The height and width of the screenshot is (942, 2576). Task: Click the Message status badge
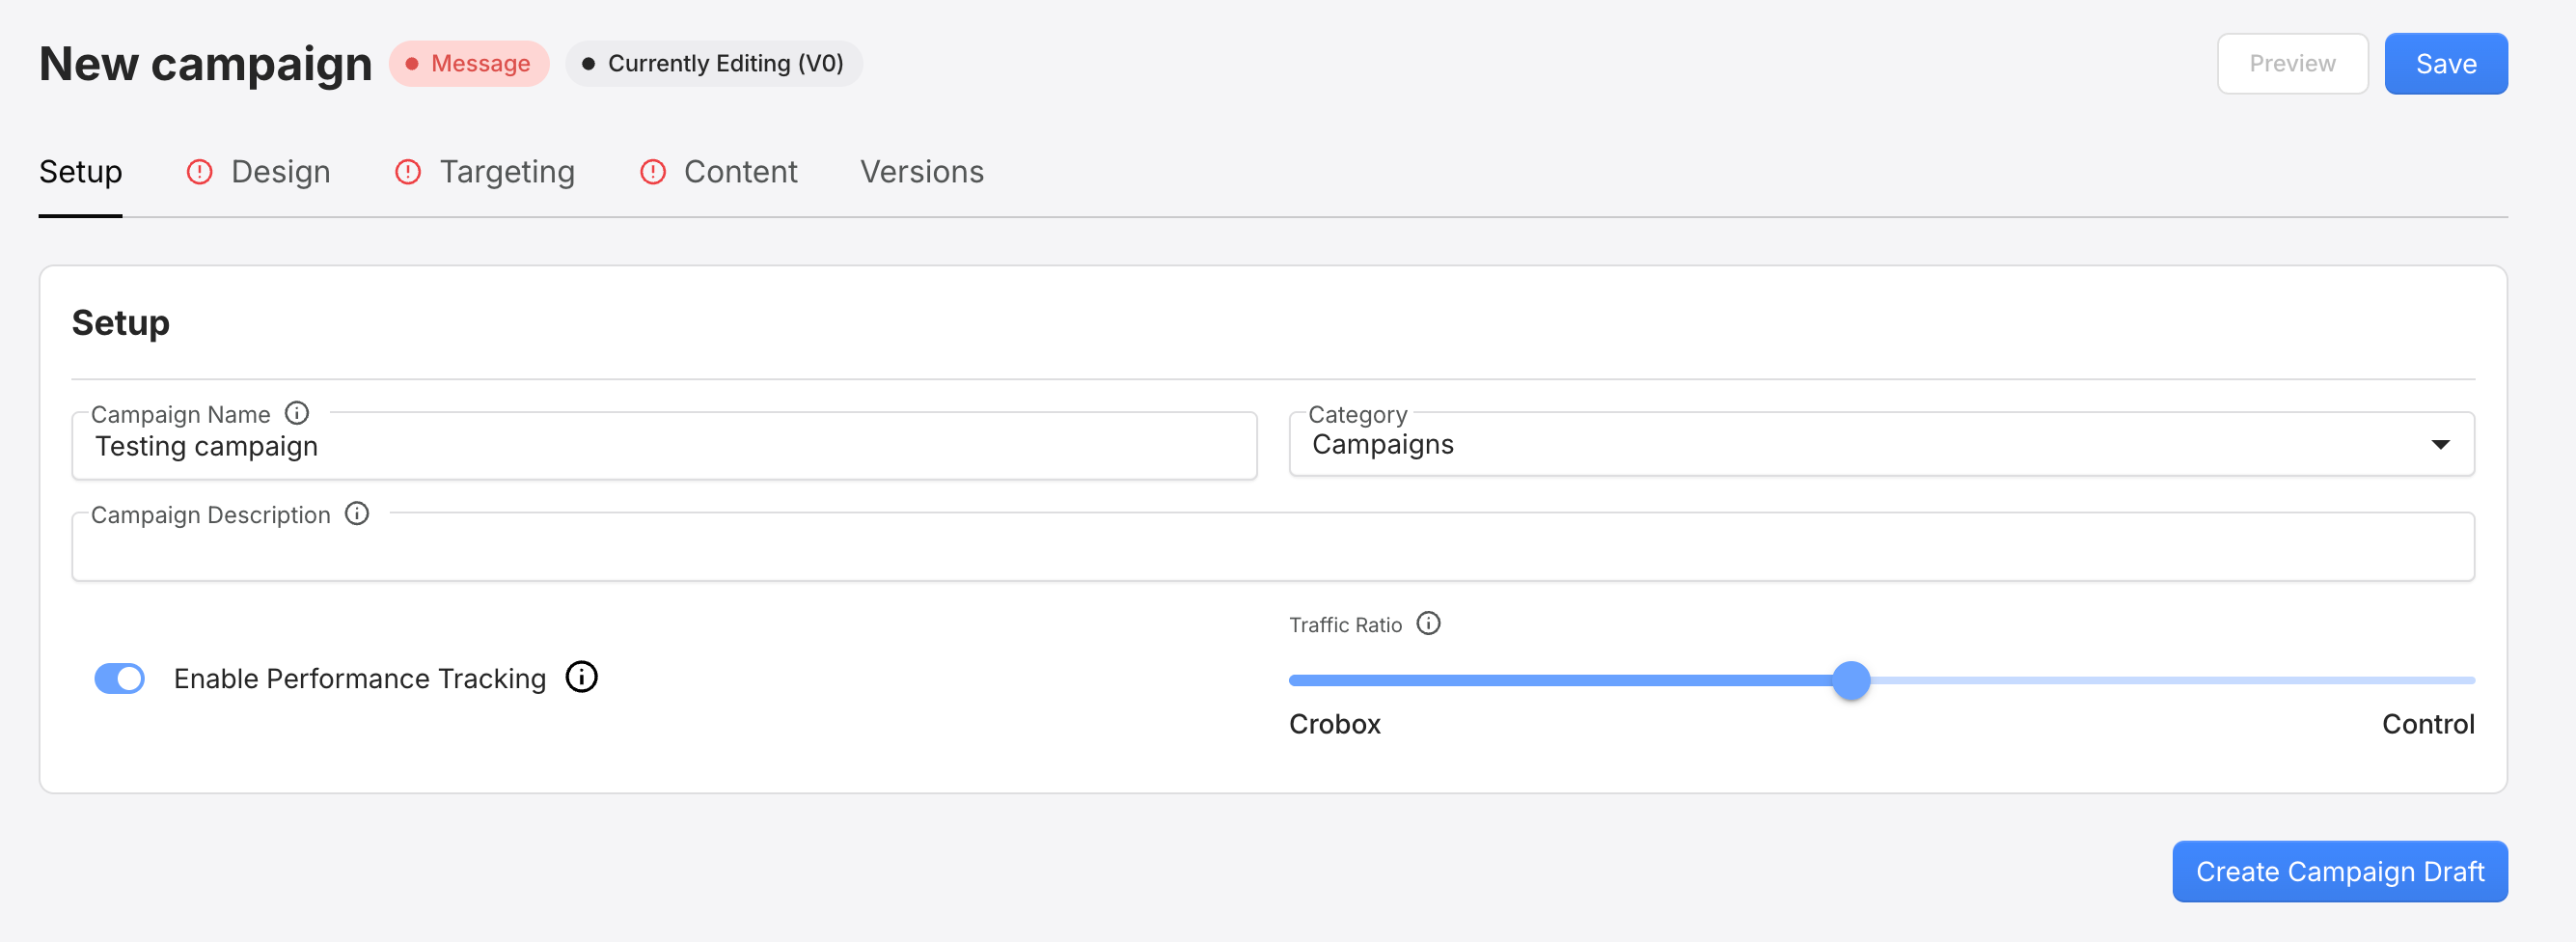(469, 63)
